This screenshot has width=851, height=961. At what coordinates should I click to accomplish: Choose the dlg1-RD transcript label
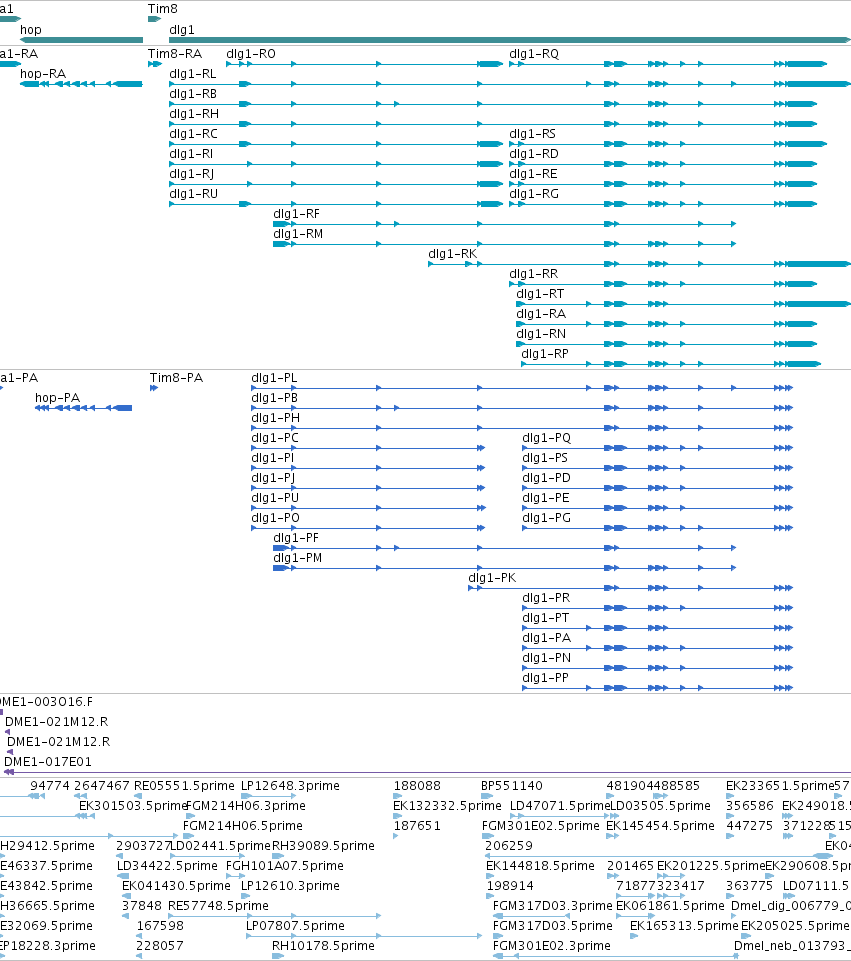tap(534, 154)
